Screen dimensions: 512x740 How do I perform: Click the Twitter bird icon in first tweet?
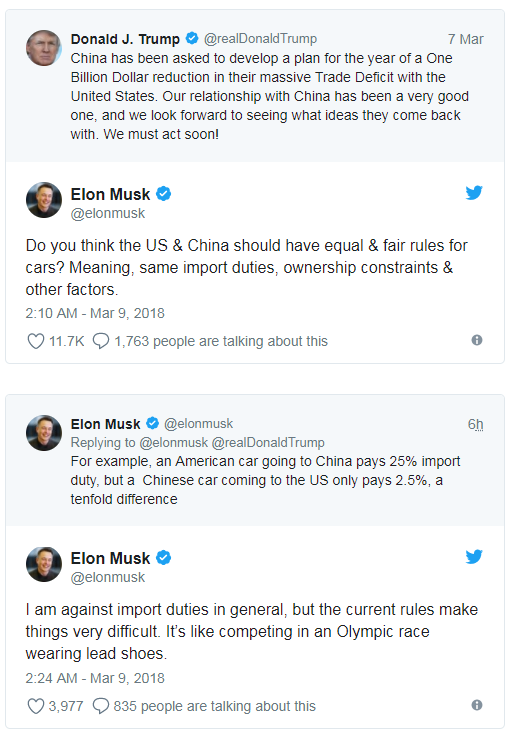[x=474, y=193]
